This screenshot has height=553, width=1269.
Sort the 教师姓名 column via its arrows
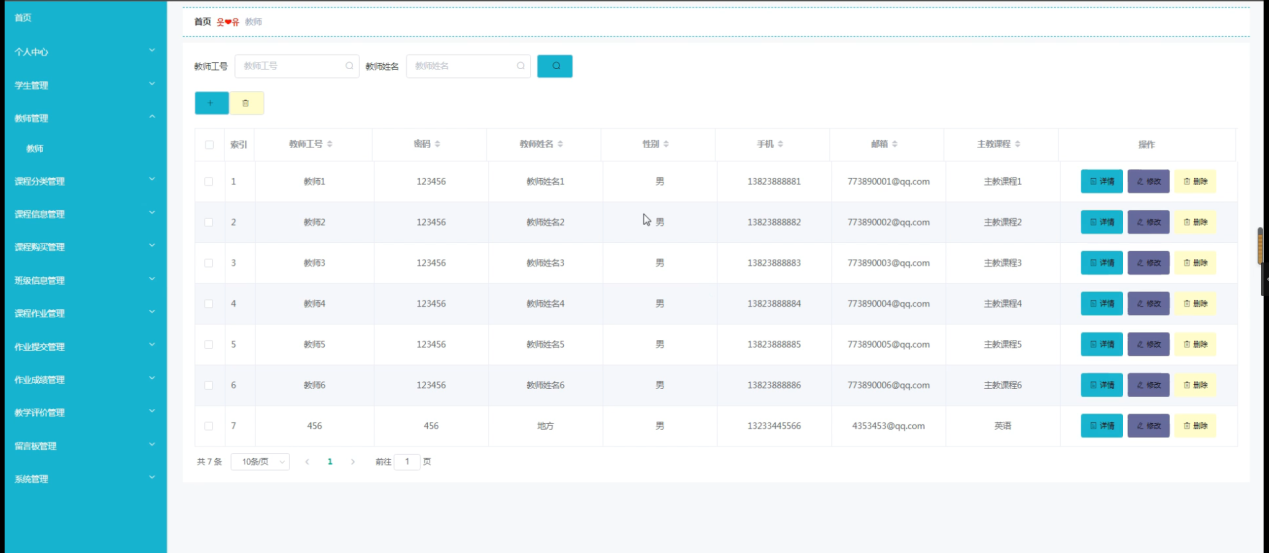click(x=561, y=145)
